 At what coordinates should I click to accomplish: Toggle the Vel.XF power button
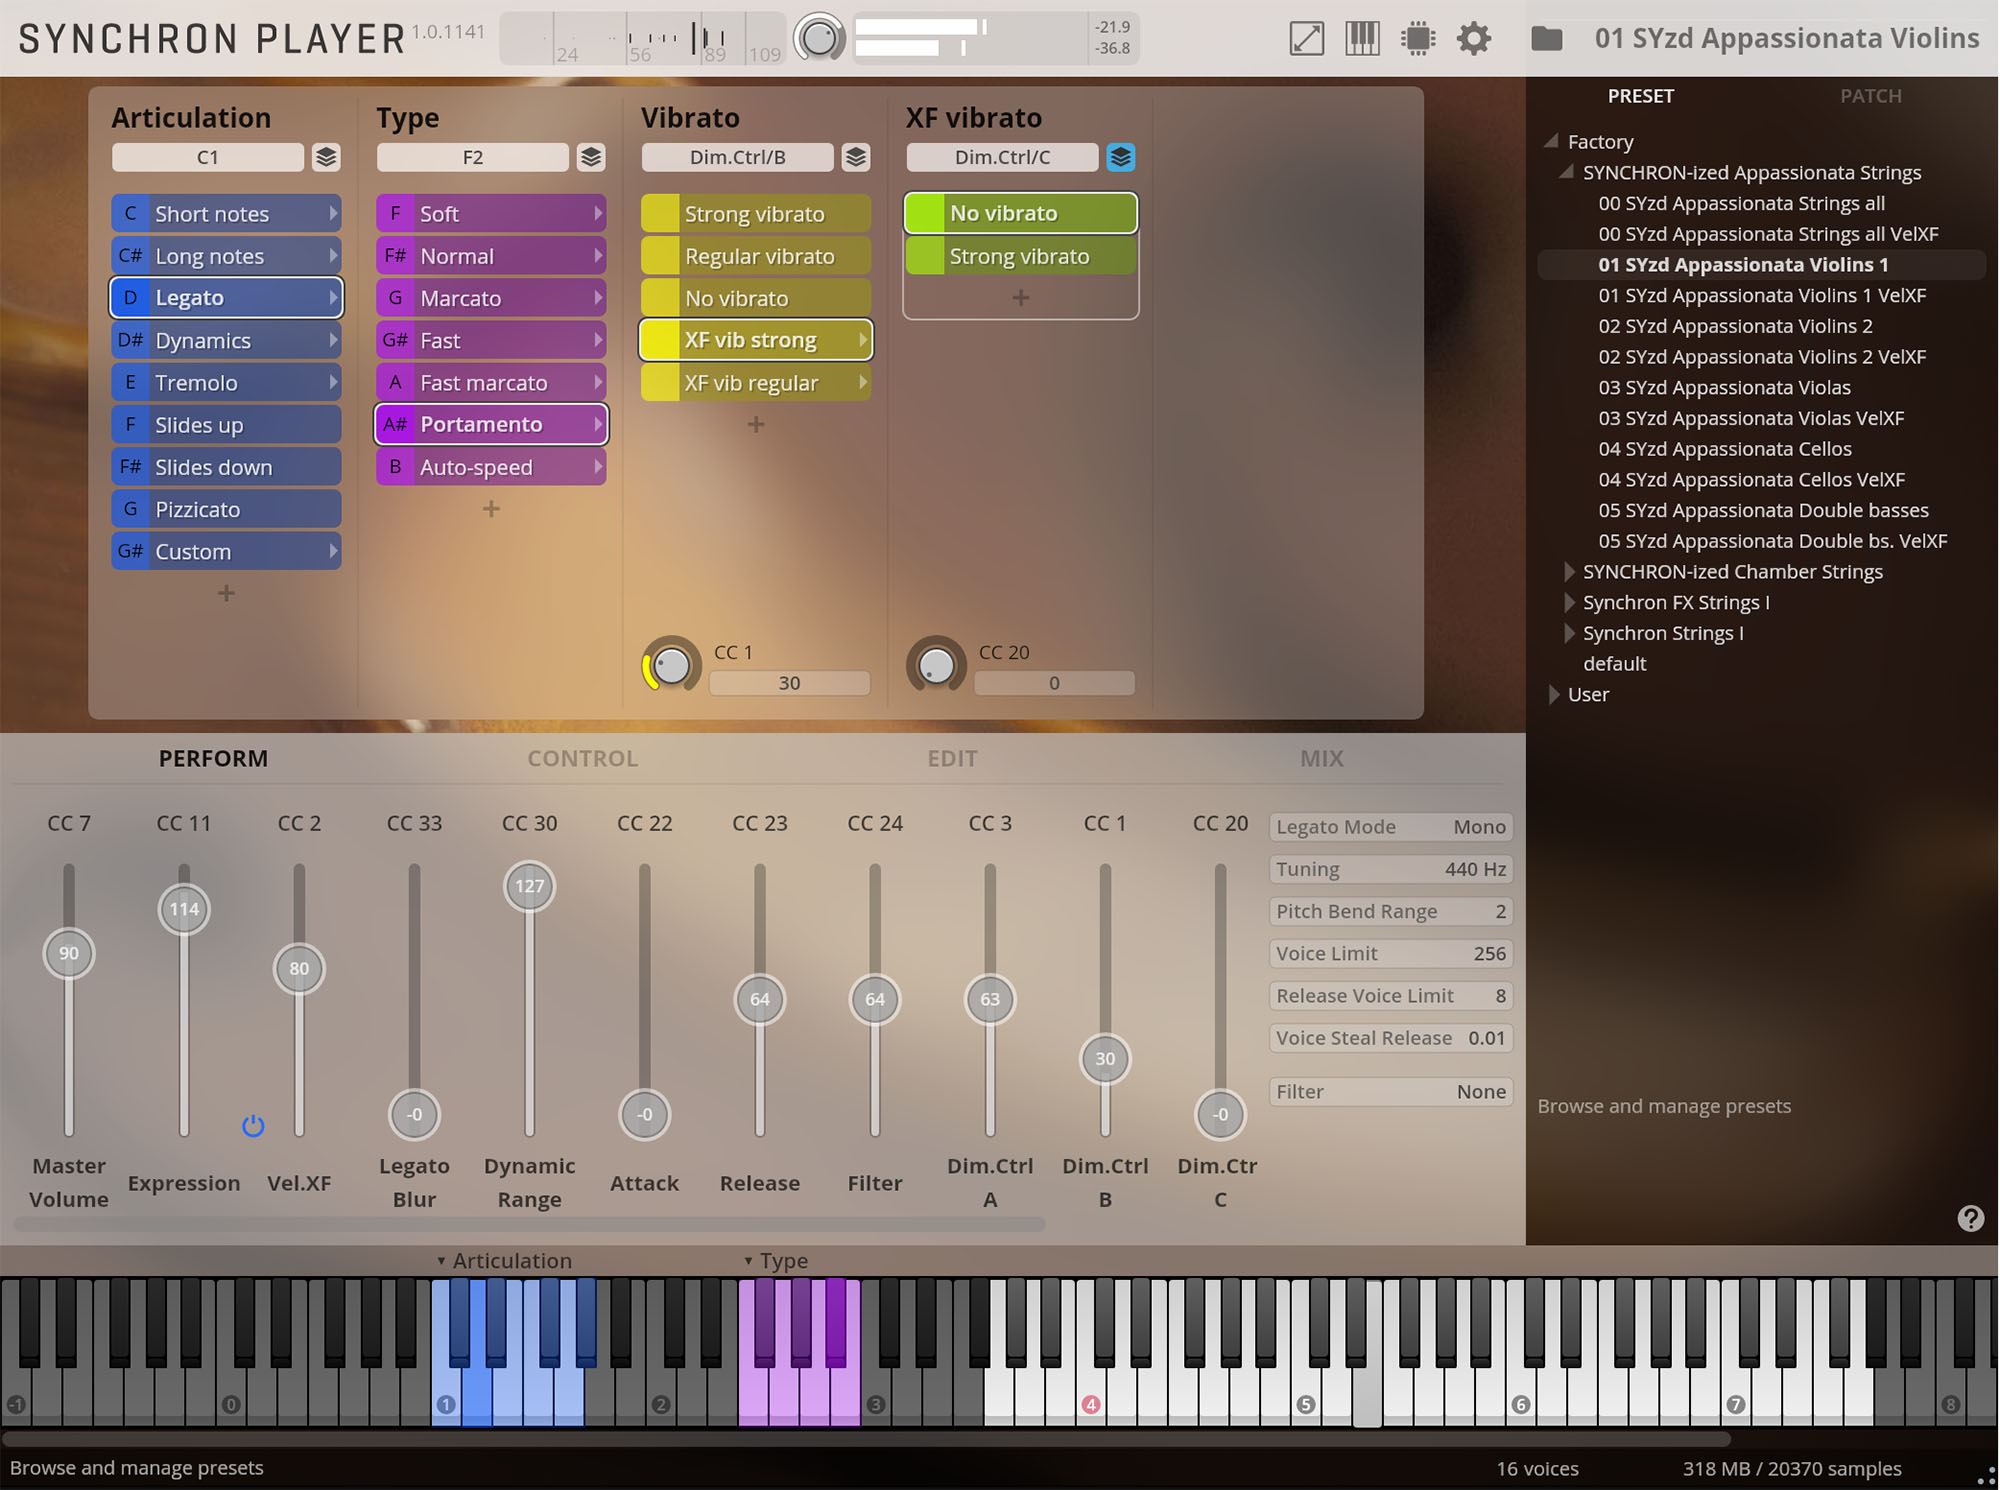(253, 1126)
